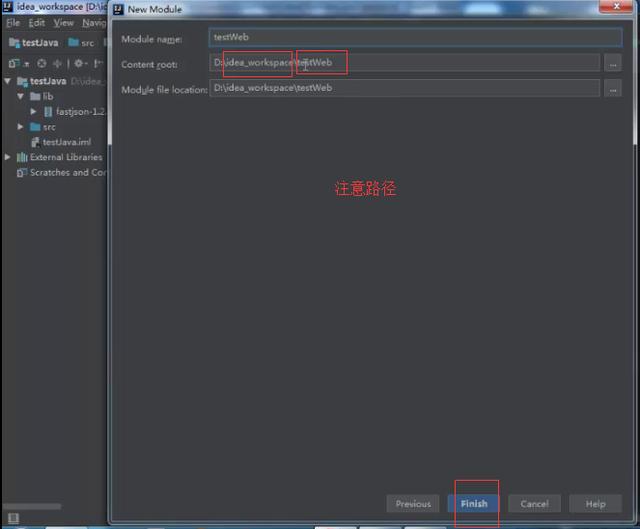Image resolution: width=640 pixels, height=529 pixels.
Task: Select External Libraries in tree
Action: point(60,157)
